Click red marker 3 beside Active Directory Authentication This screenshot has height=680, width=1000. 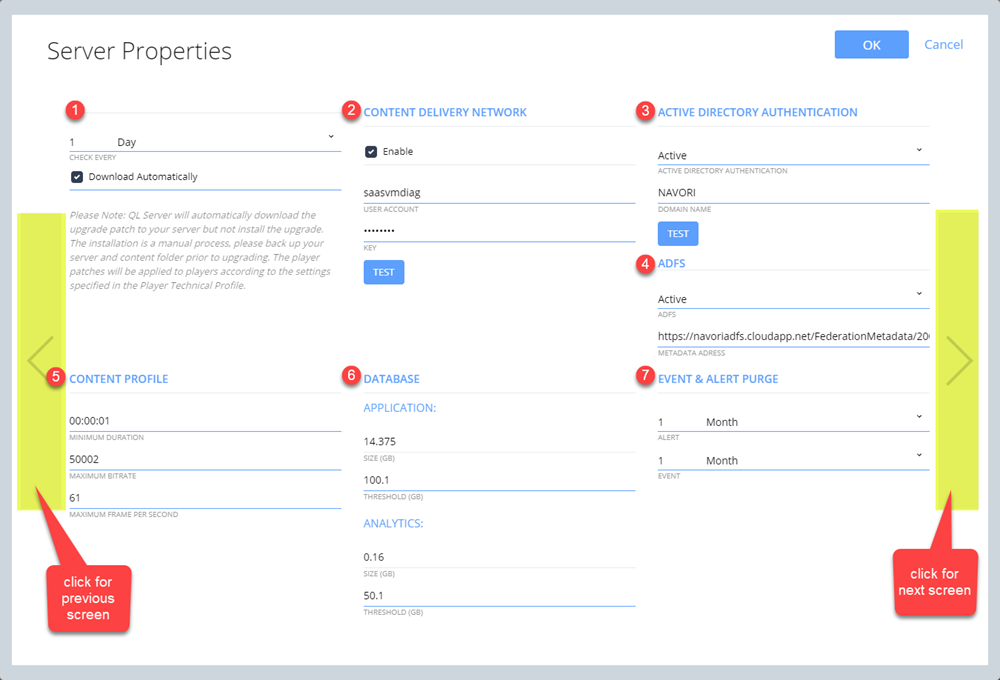point(645,111)
